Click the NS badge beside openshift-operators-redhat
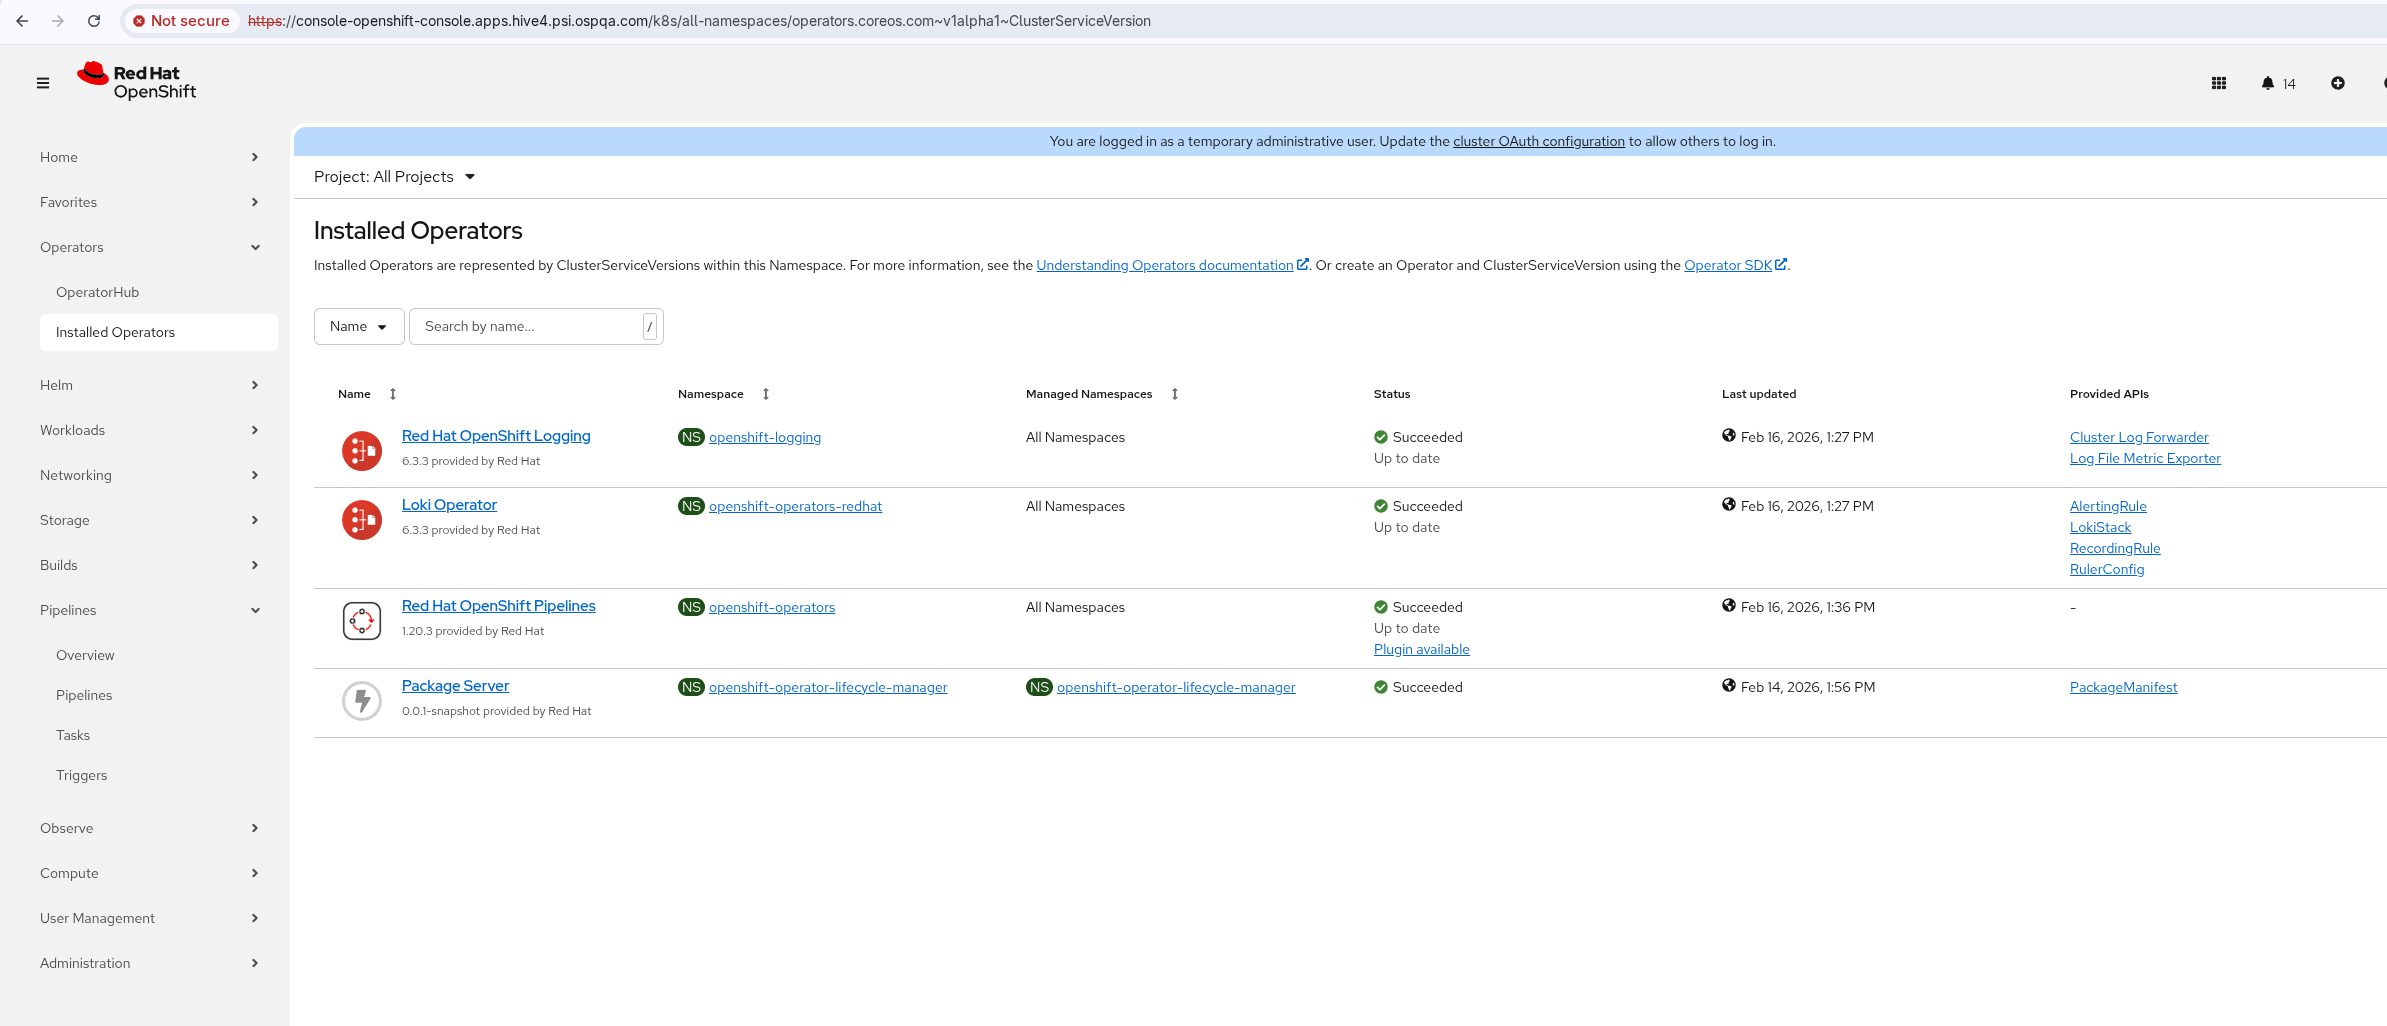 pos(691,506)
